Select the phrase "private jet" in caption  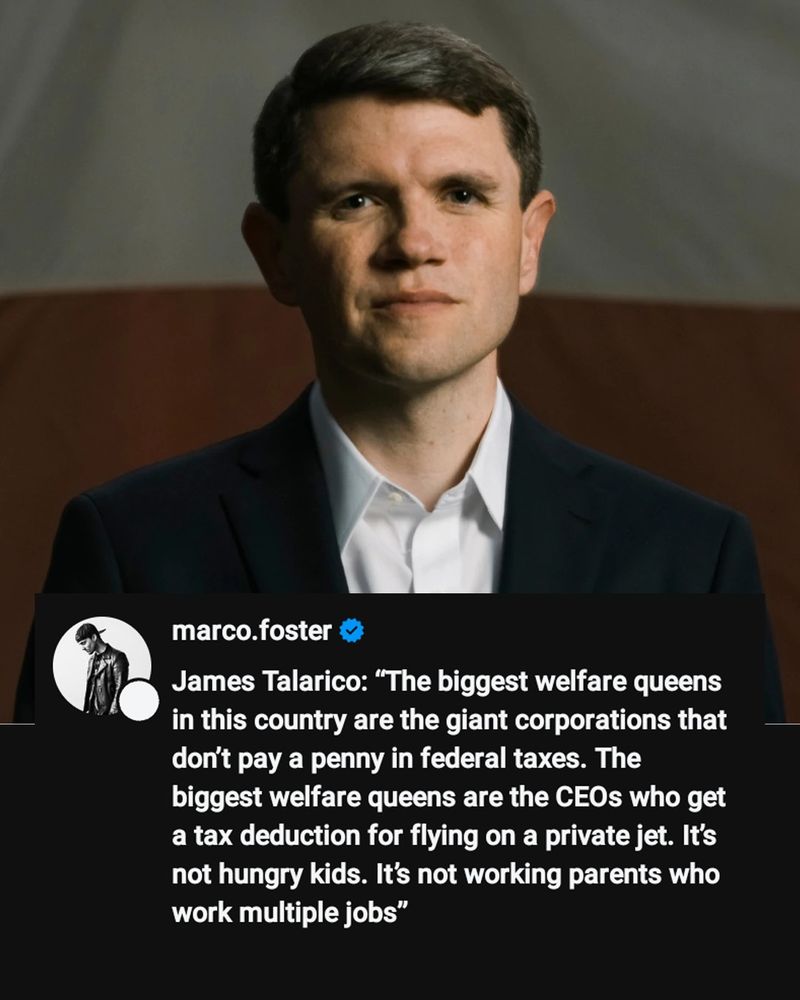click(609, 836)
